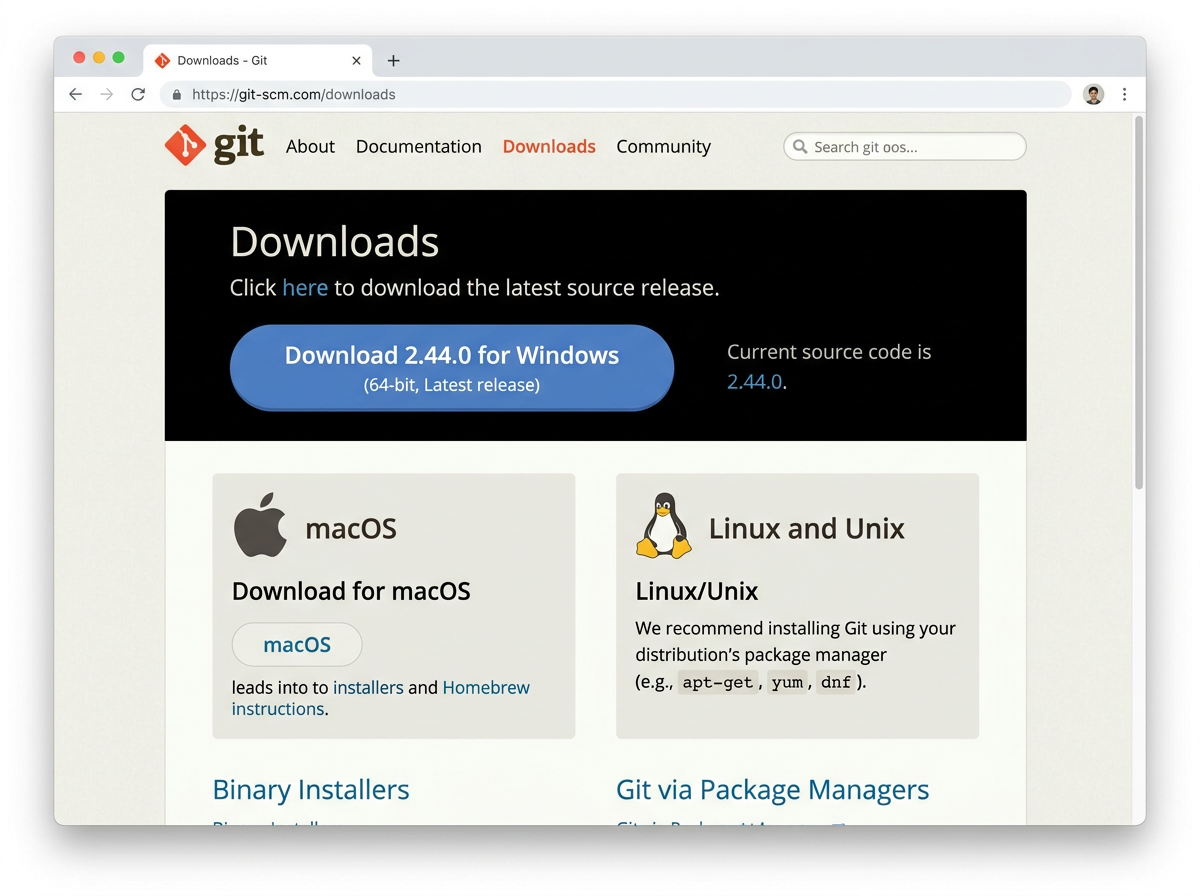1200x896 pixels.
Task: Click in the Search git input field
Action: [x=905, y=147]
